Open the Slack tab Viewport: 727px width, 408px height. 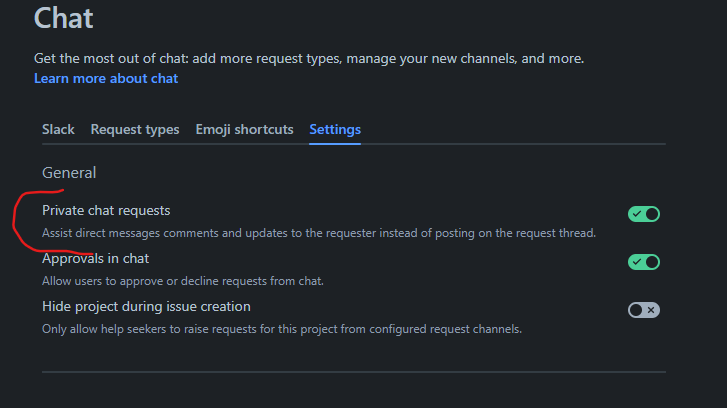(x=58, y=130)
